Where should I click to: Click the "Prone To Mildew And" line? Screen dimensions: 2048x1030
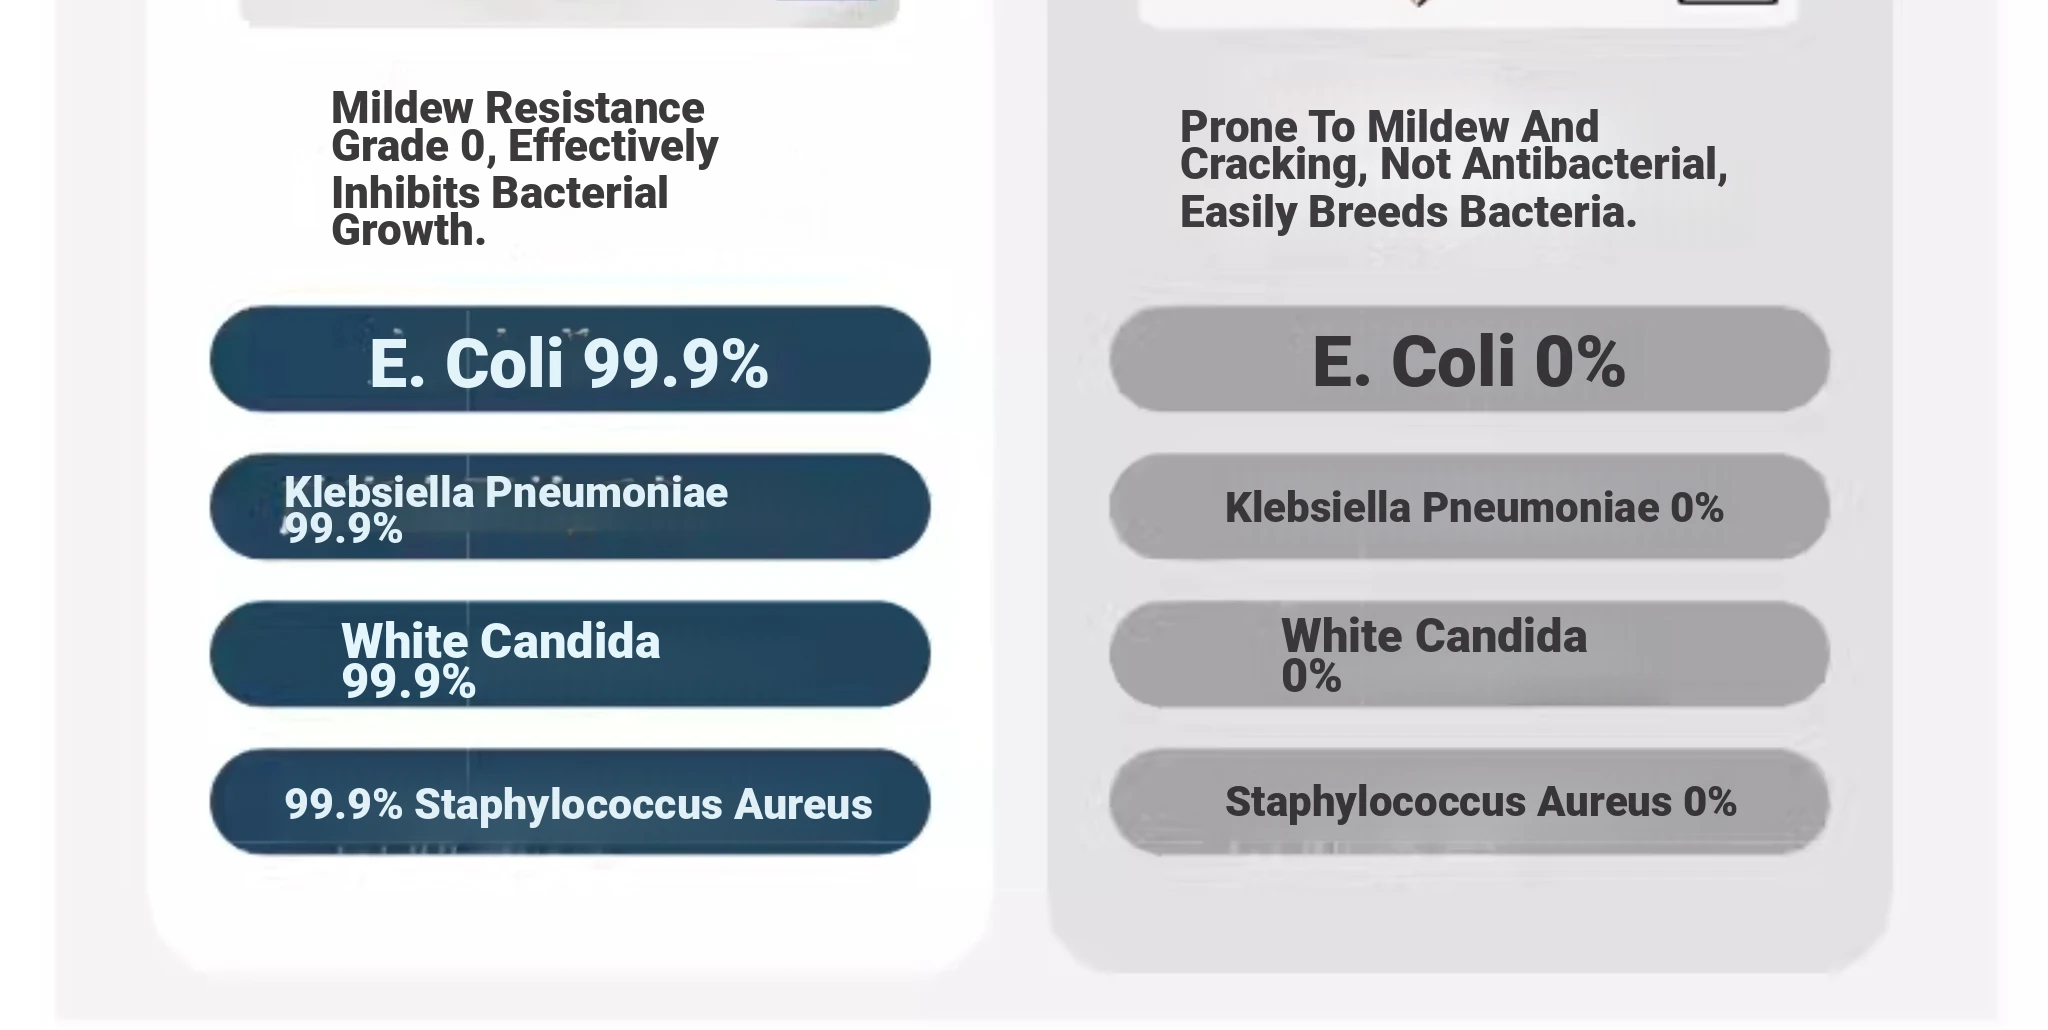tap(1389, 127)
